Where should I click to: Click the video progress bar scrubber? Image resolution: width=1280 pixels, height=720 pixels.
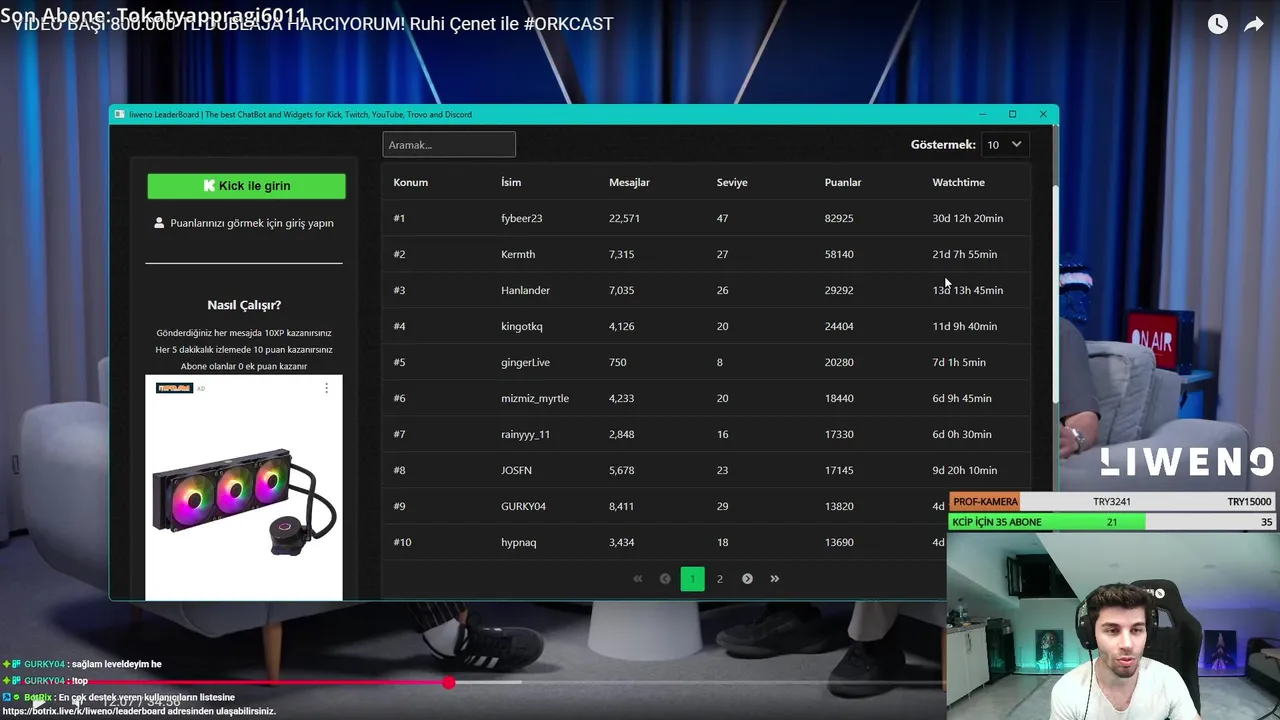click(449, 682)
